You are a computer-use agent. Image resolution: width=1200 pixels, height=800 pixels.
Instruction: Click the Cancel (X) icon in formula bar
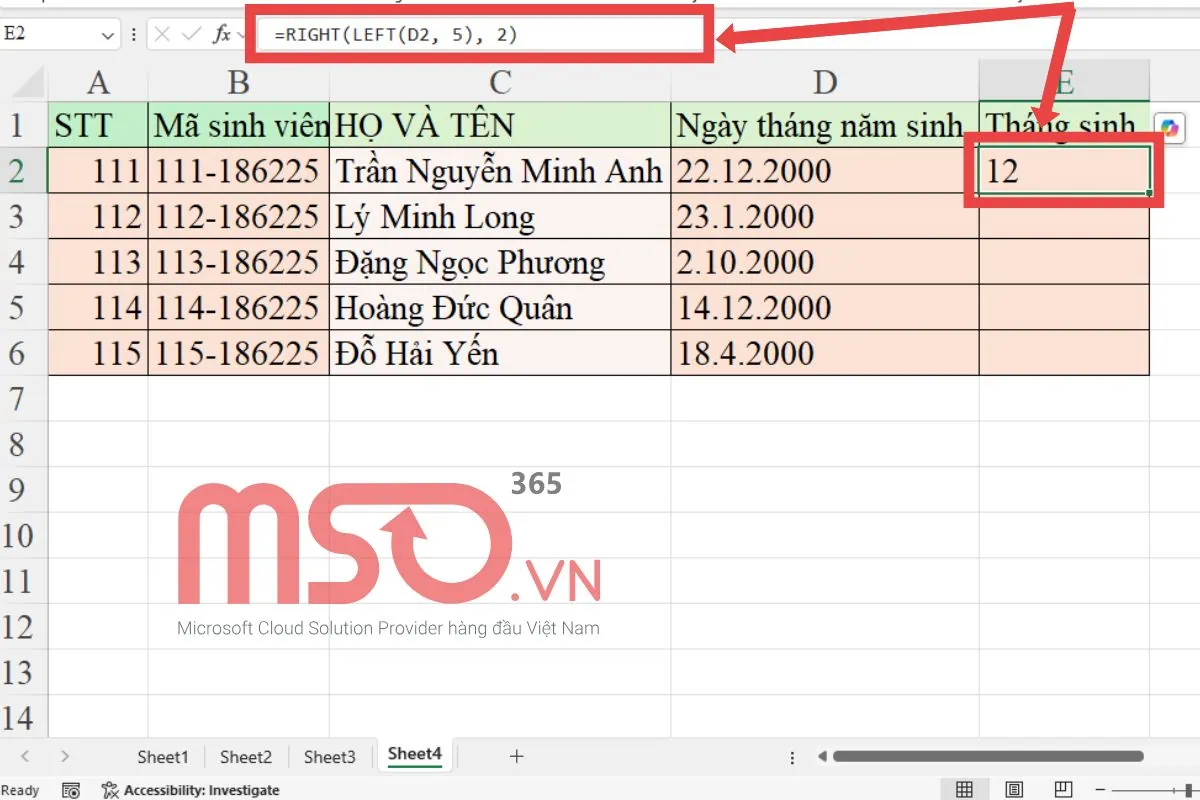coord(162,33)
